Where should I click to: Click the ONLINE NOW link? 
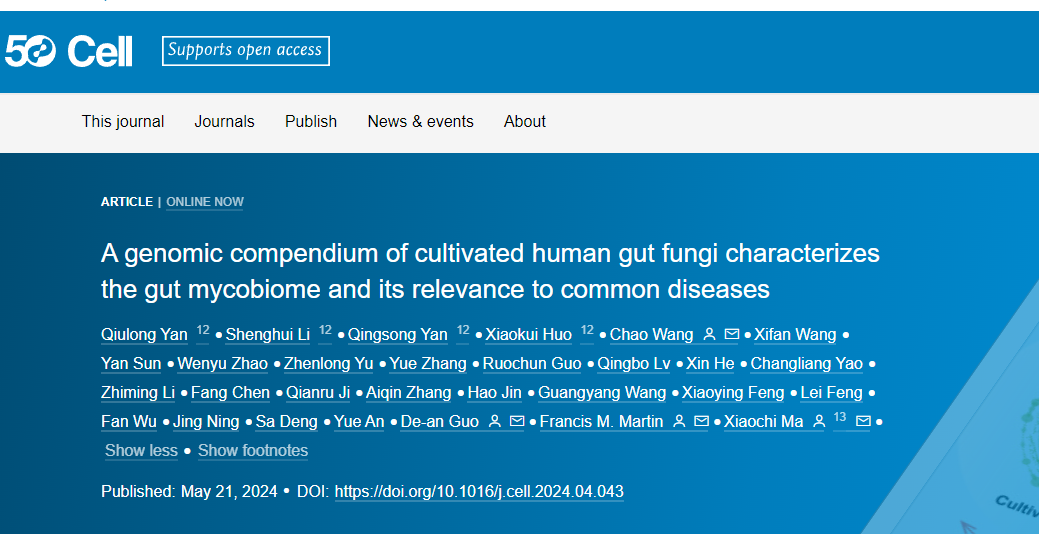click(x=205, y=202)
